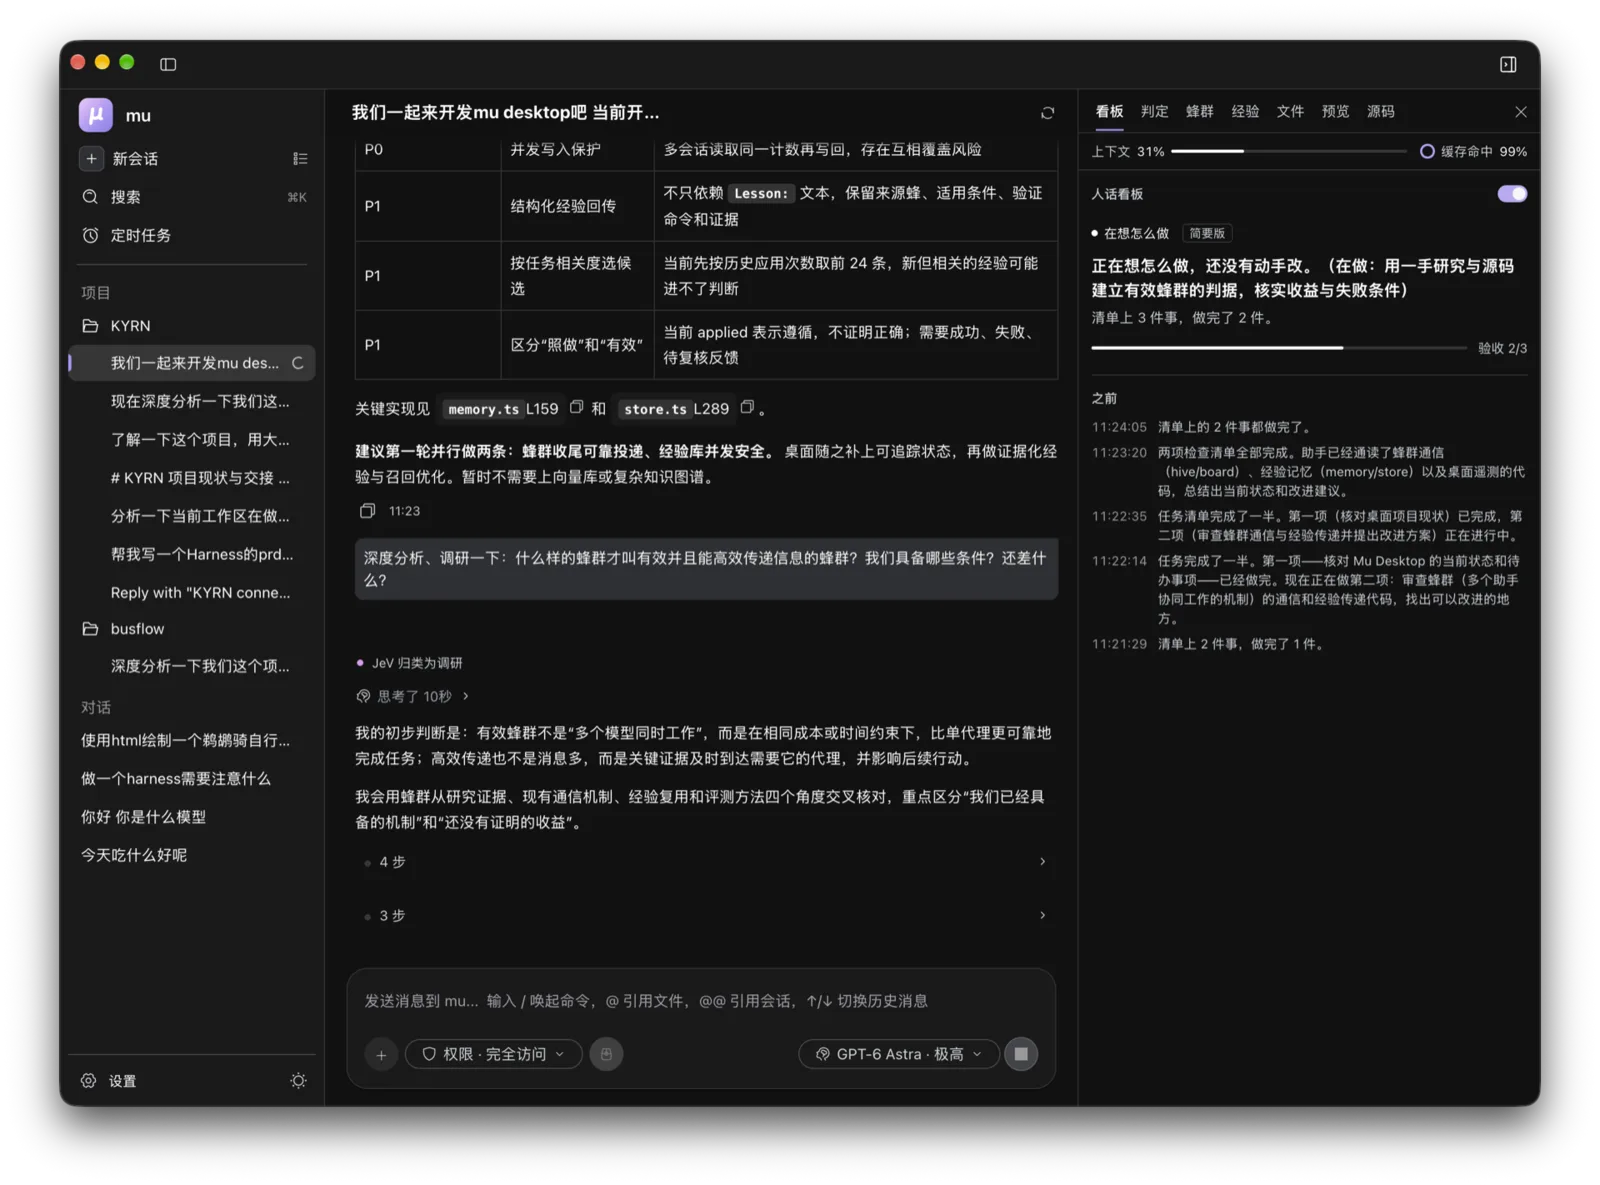Image resolution: width=1600 pixels, height=1185 pixels.
Task: Open 设置 at the sidebar bottom
Action: [x=109, y=1081]
